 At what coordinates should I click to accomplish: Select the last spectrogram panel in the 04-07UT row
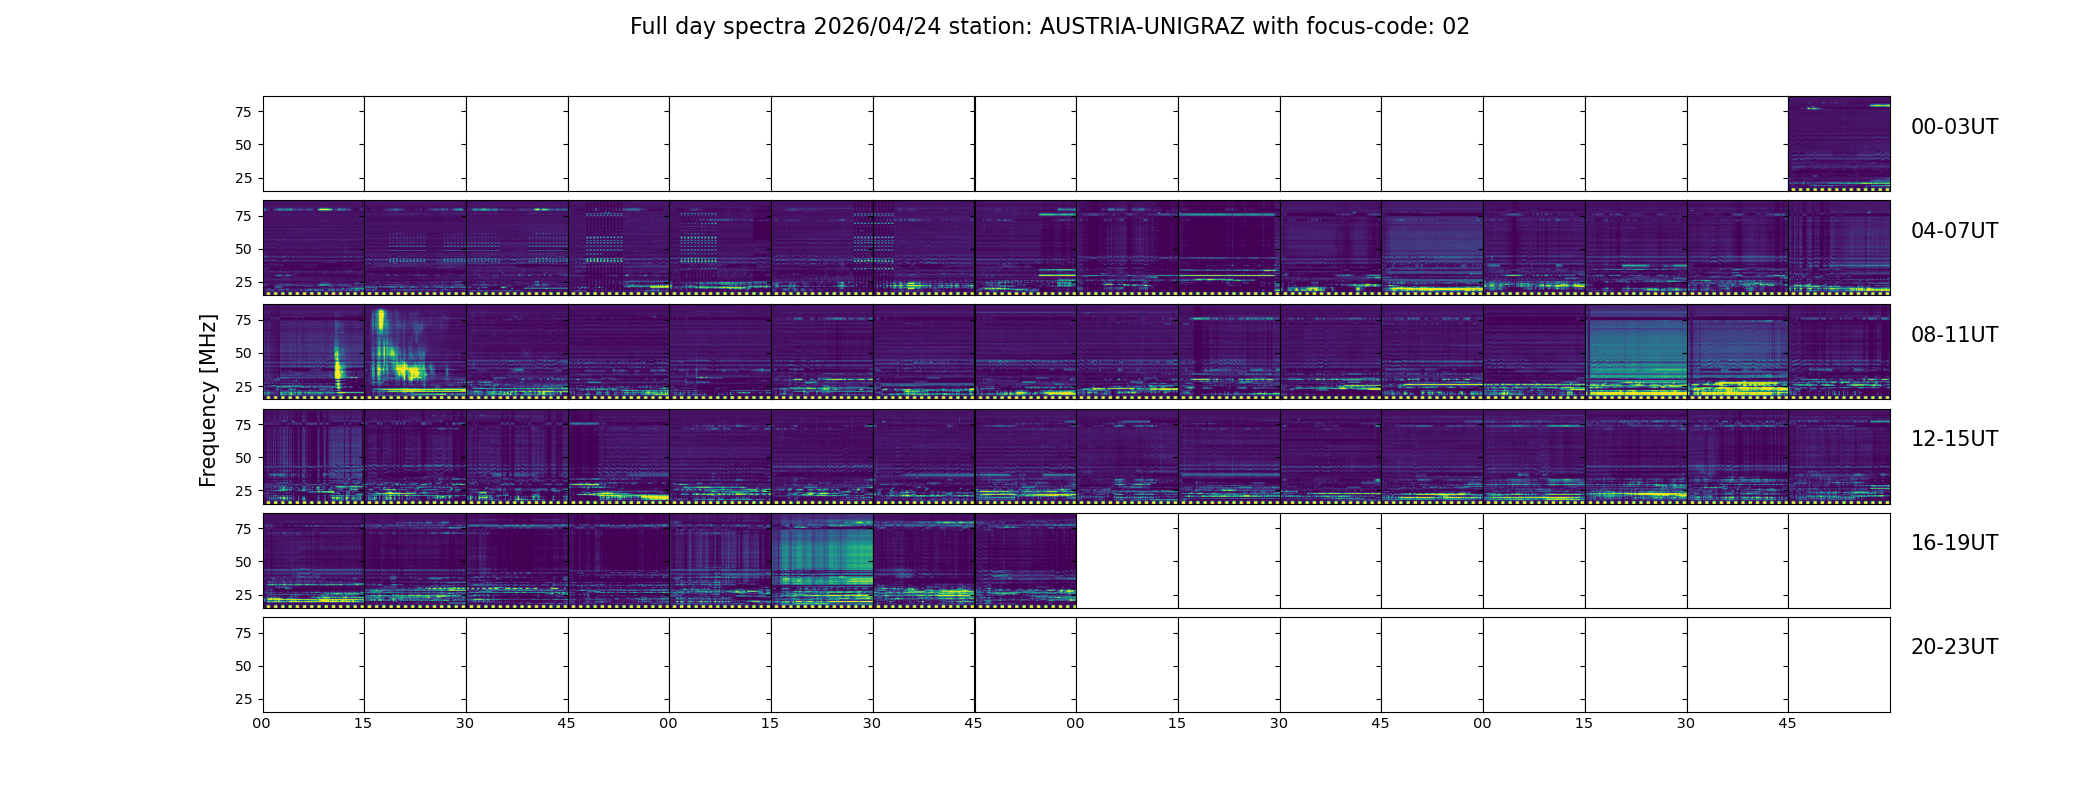coord(1839,248)
